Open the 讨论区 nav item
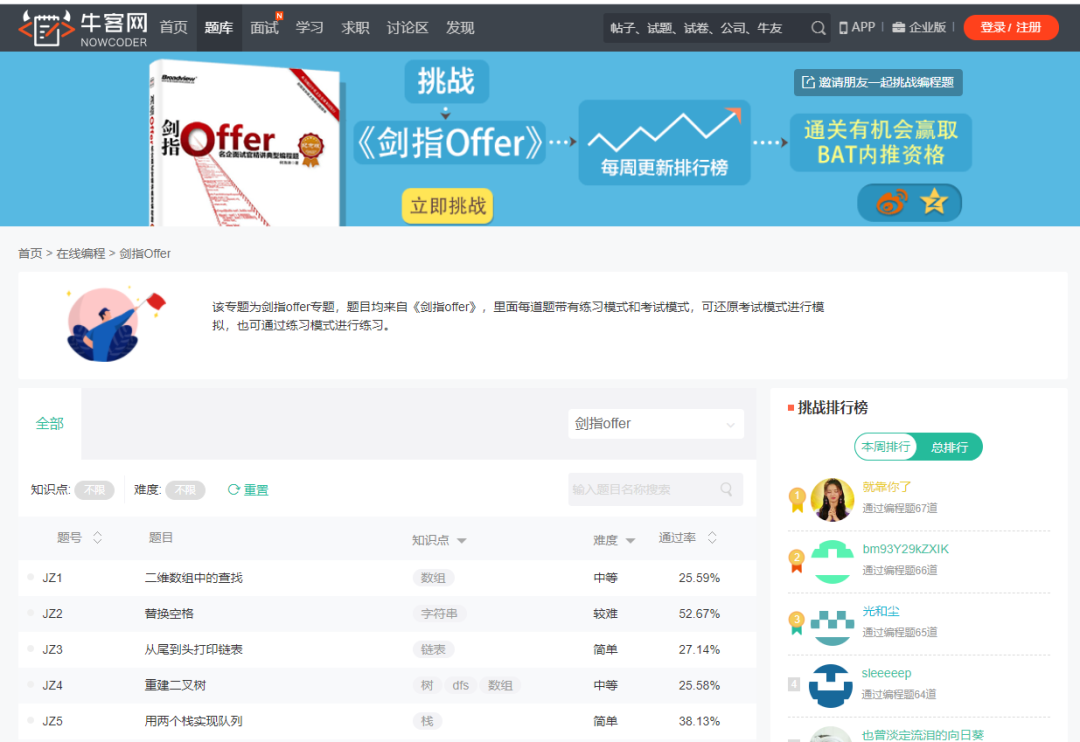 pyautogui.click(x=408, y=28)
